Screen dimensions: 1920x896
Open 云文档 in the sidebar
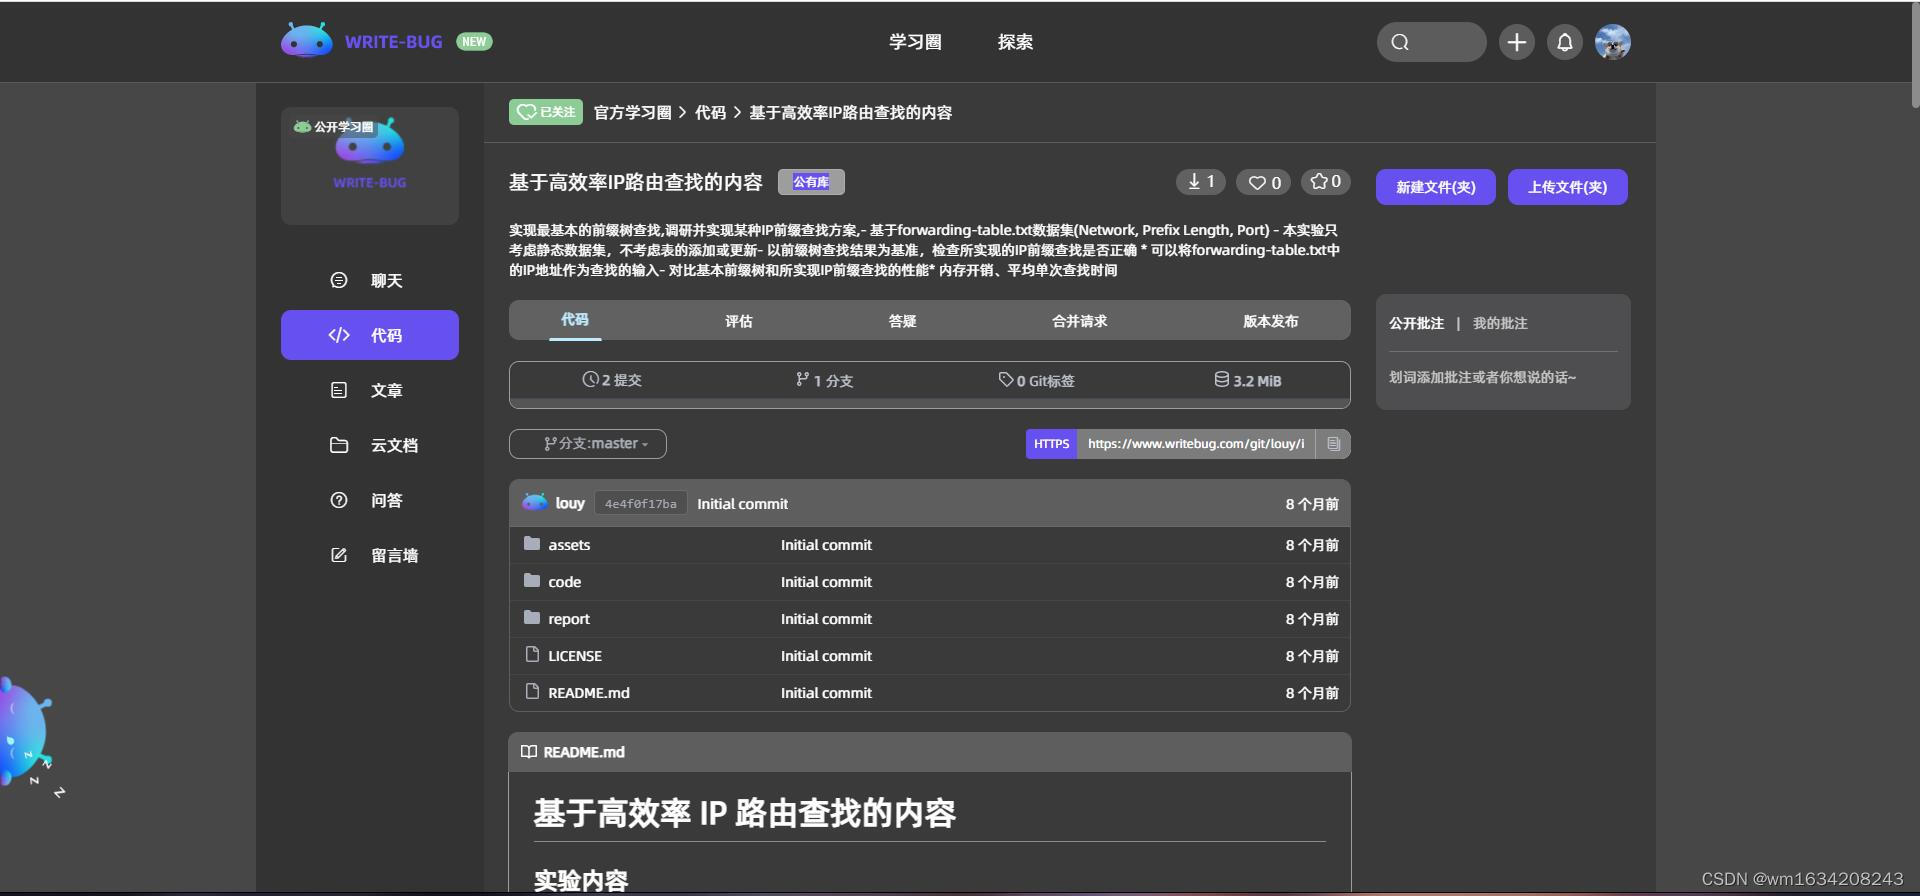coord(370,445)
